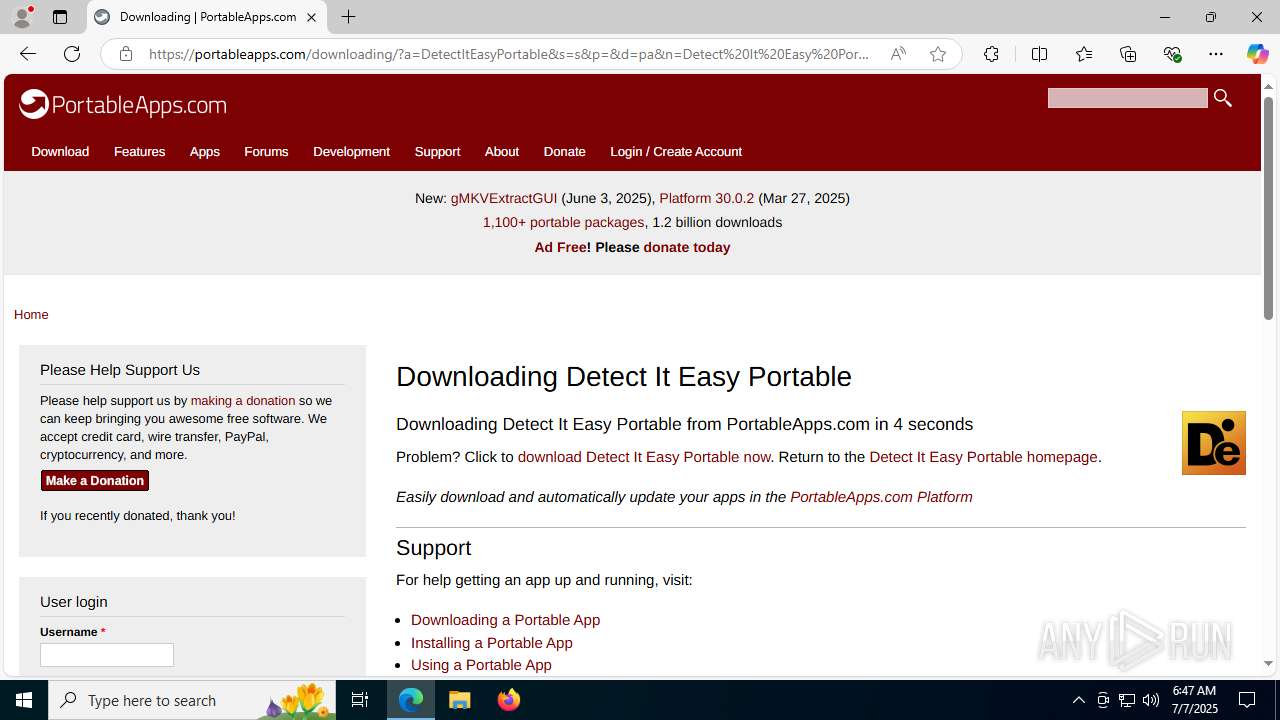Open the volume speaker tray icon

tap(1151, 700)
